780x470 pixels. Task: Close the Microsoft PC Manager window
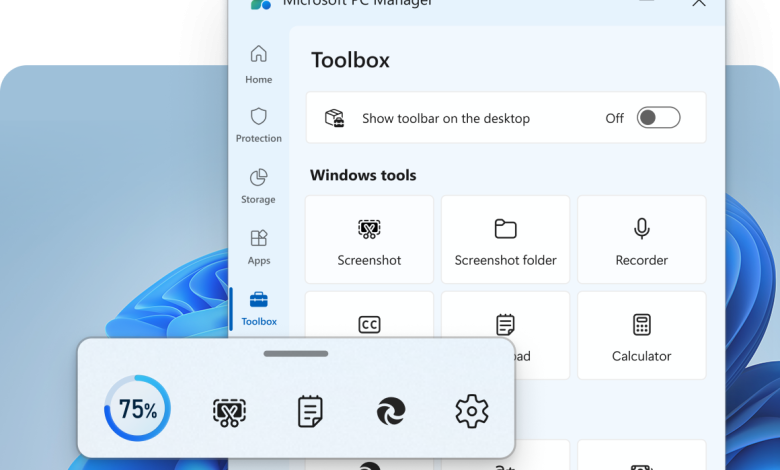pyautogui.click(x=699, y=3)
